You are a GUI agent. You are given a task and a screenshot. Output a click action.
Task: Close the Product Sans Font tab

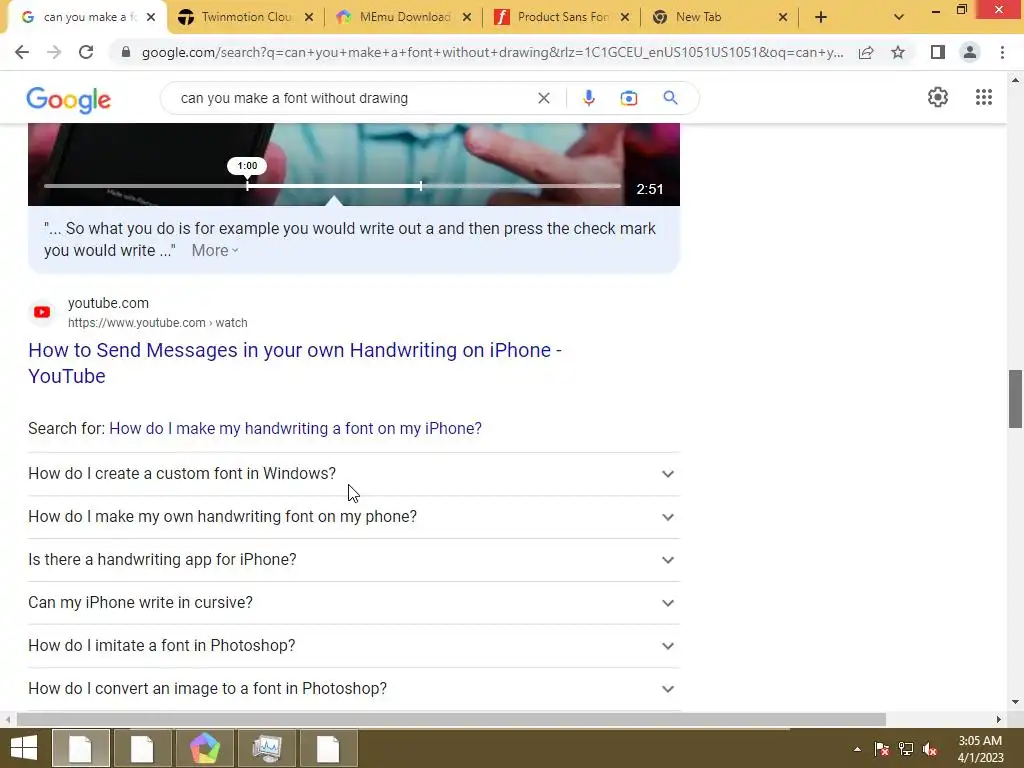[625, 18]
